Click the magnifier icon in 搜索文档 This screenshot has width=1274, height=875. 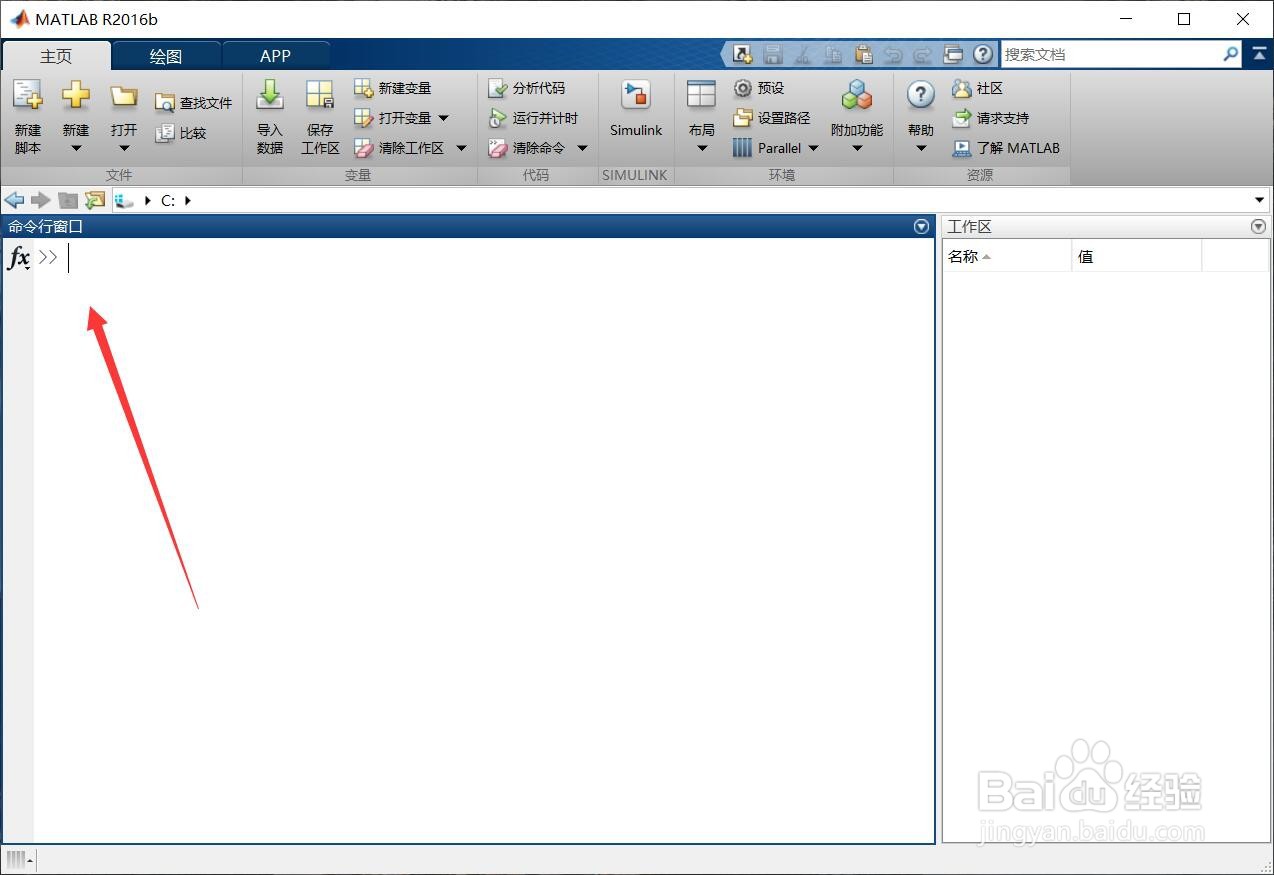click(x=1231, y=54)
